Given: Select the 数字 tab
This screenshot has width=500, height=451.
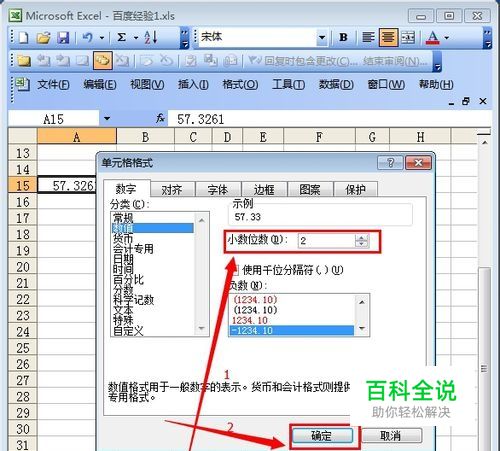Looking at the screenshot, I should (x=126, y=189).
